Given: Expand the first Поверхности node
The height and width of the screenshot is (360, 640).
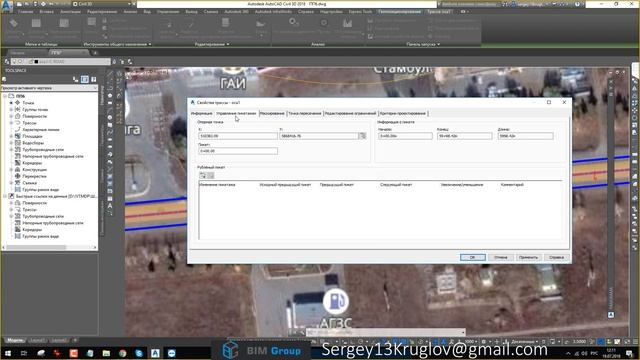Looking at the screenshot, I should click(x=11, y=116).
